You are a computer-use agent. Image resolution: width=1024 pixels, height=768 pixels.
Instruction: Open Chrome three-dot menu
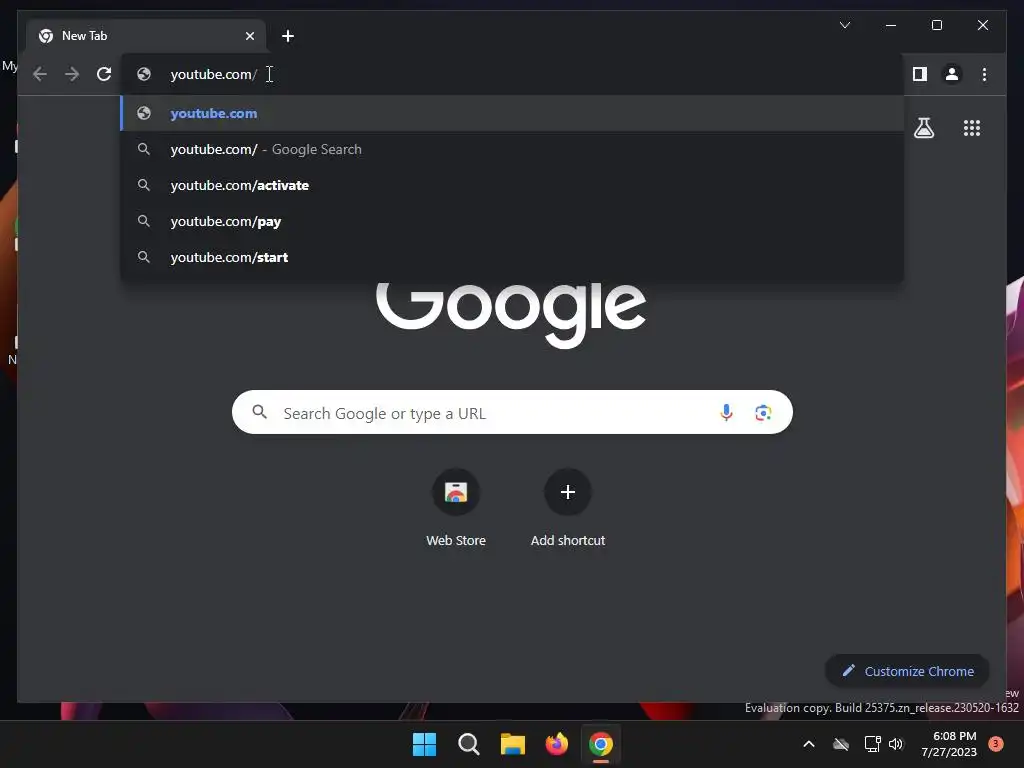point(984,74)
